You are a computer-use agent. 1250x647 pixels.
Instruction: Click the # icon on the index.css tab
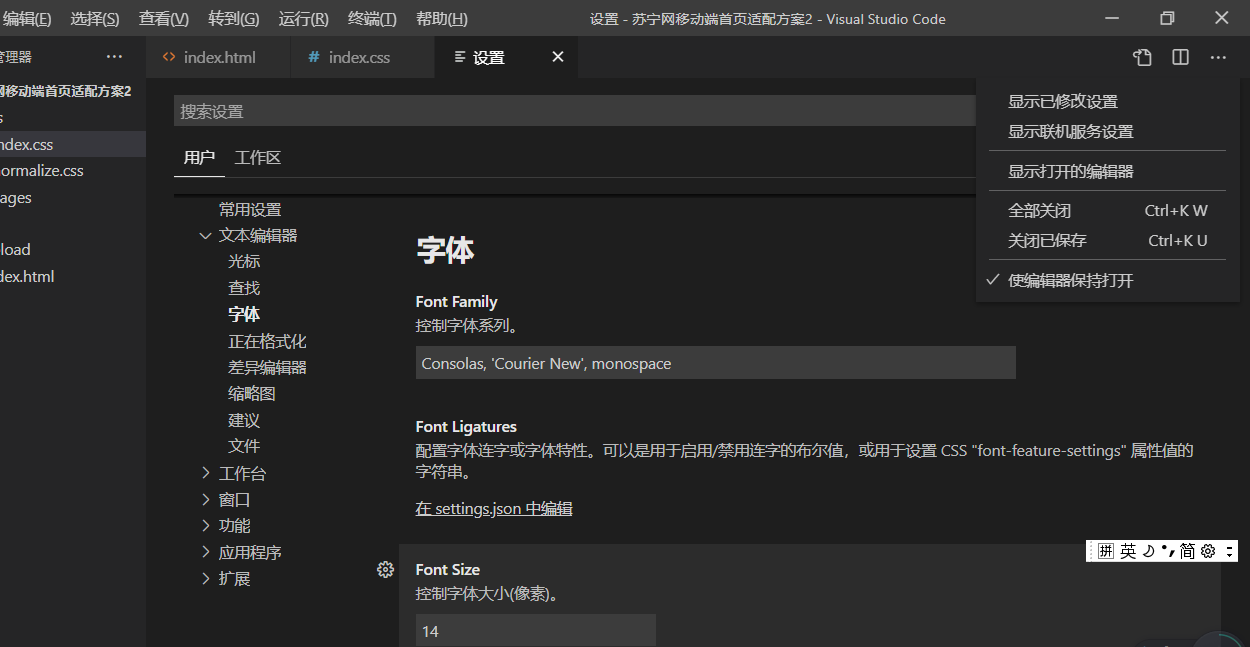coord(314,57)
